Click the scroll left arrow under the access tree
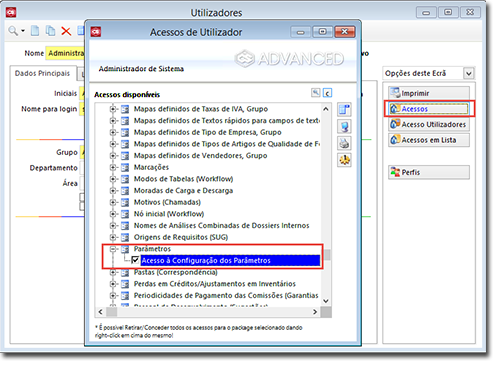496x365 pixels. pos(100,312)
